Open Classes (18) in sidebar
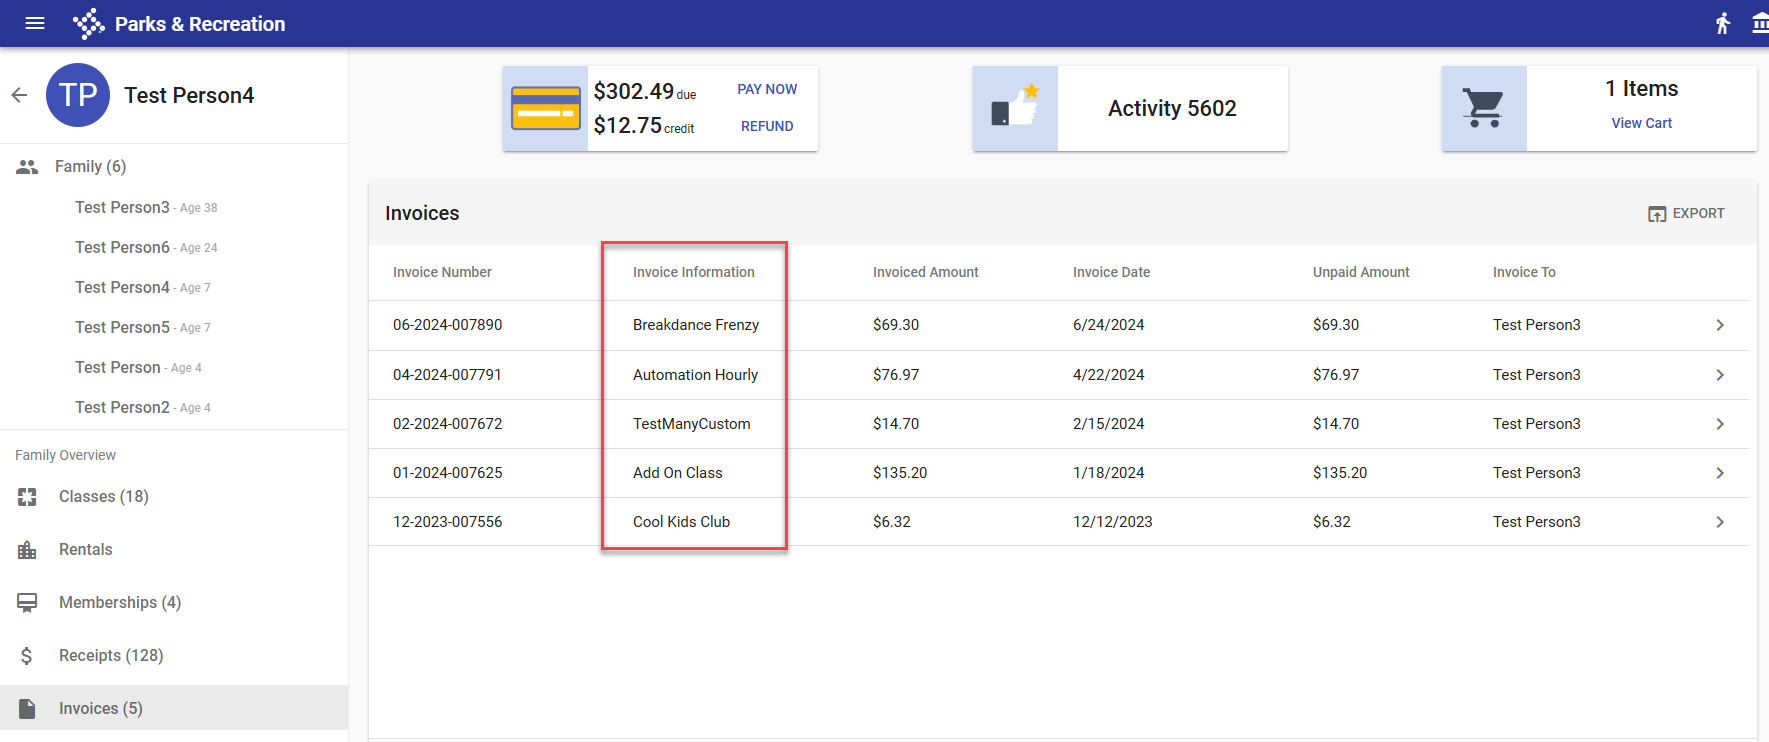Viewport: 1769px width, 742px height. pyautogui.click(x=103, y=496)
